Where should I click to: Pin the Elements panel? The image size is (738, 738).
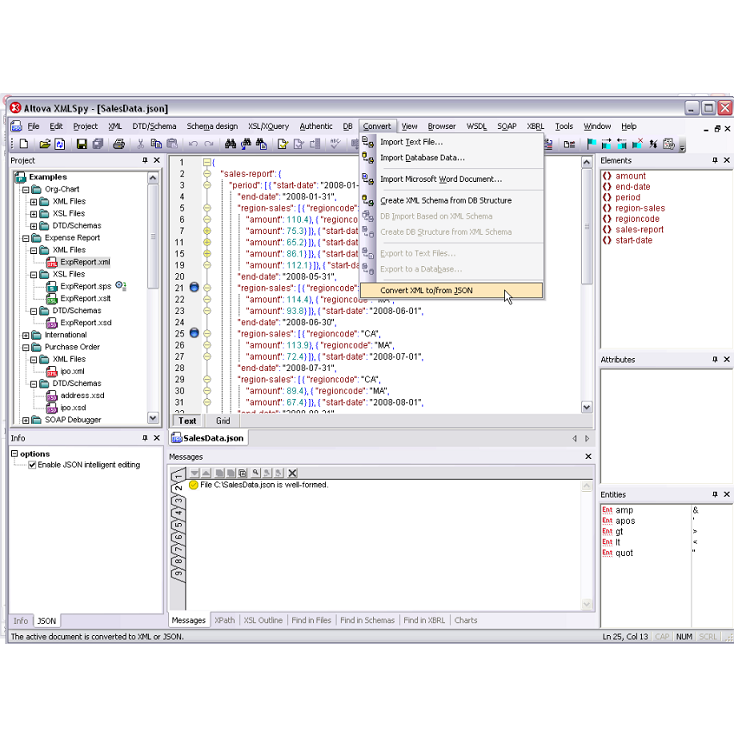[x=714, y=160]
